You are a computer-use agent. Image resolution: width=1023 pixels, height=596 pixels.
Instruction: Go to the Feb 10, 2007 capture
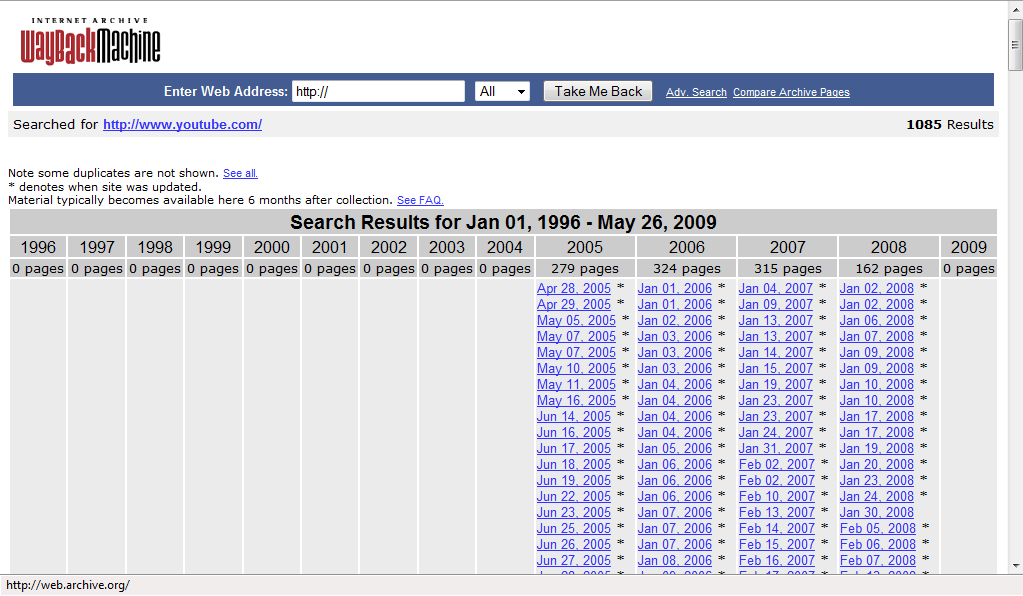776,496
